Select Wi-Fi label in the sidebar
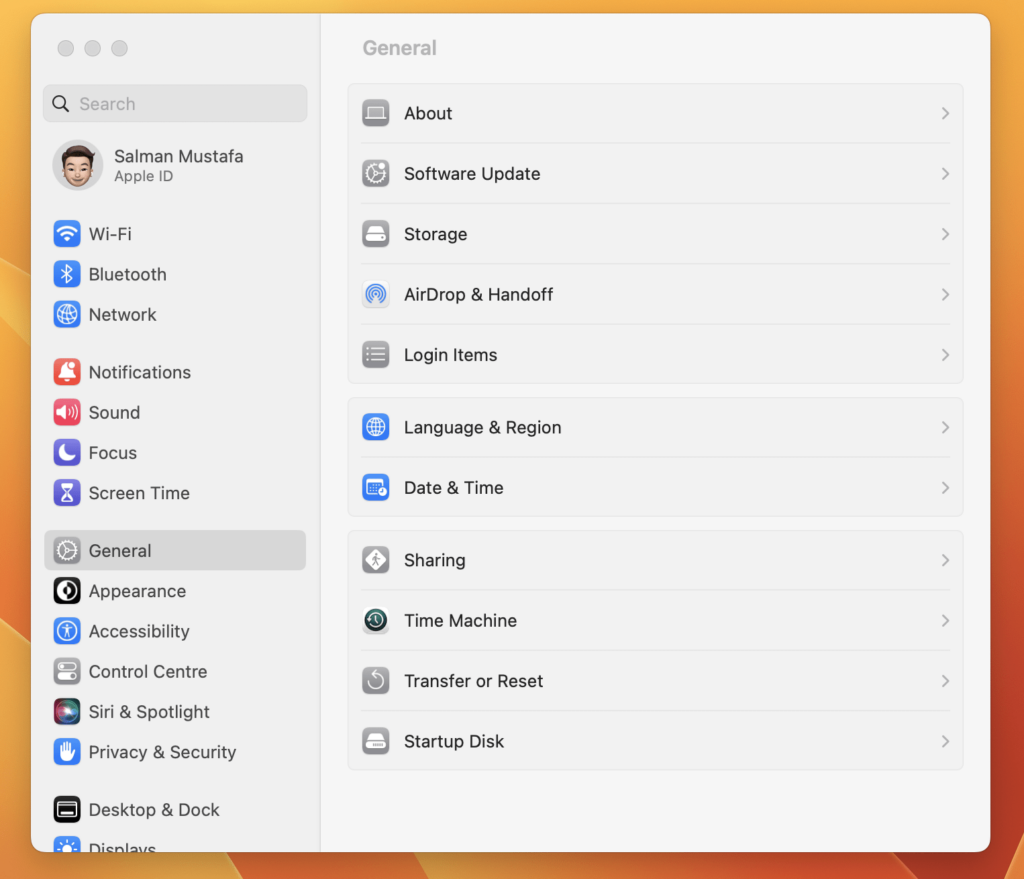This screenshot has width=1024, height=879. point(110,234)
